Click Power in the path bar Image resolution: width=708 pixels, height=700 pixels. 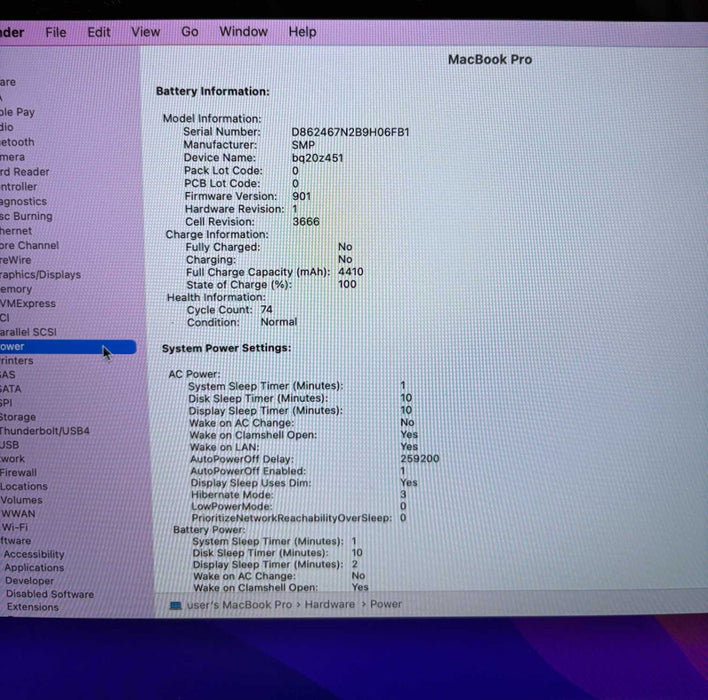[x=386, y=604]
